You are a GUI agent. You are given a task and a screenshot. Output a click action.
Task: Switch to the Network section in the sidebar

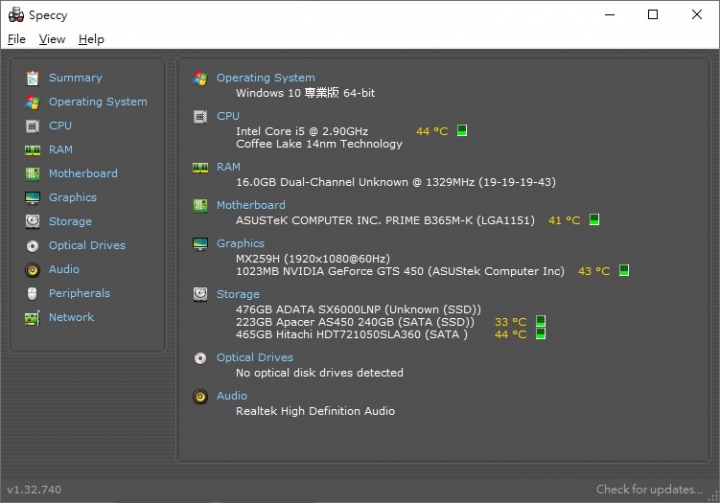(x=71, y=317)
